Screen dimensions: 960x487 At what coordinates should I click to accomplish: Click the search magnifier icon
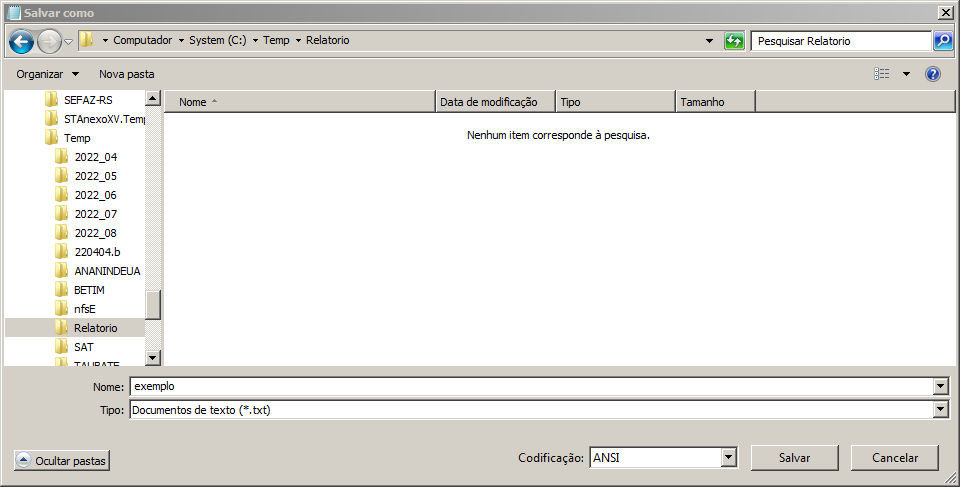click(943, 41)
